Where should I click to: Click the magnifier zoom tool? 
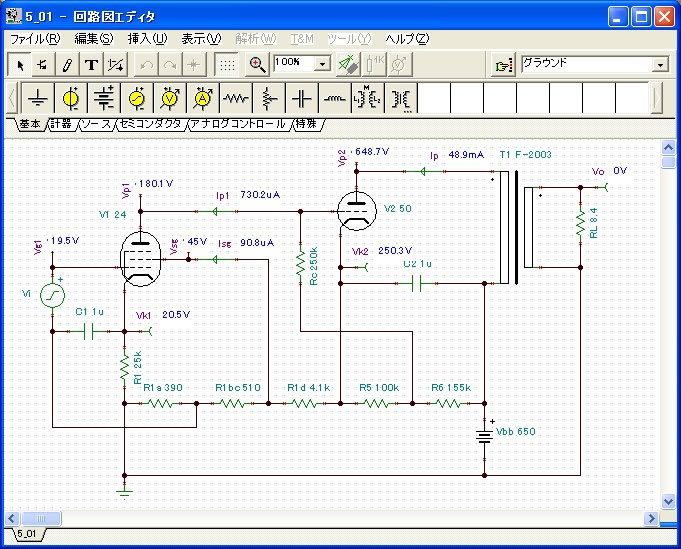click(257, 64)
